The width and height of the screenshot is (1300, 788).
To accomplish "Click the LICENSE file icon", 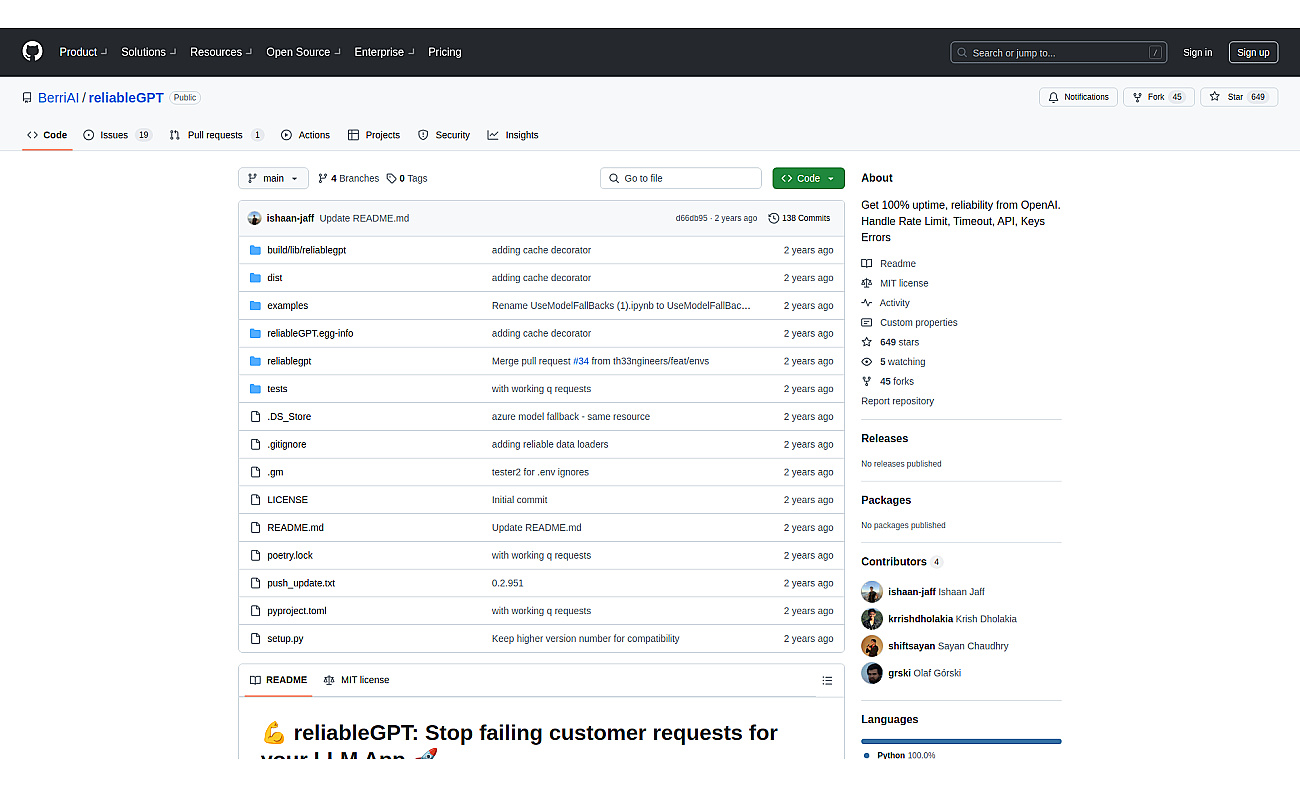I will click(255, 500).
